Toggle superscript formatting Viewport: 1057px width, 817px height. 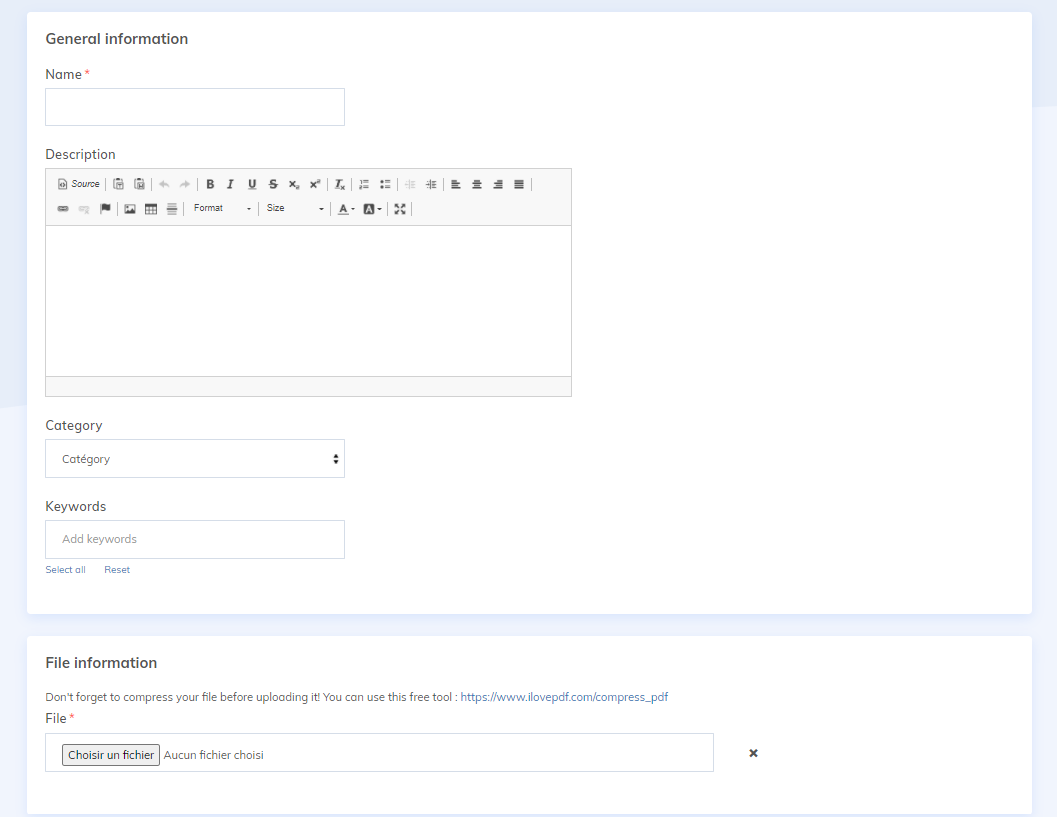pyautogui.click(x=315, y=184)
